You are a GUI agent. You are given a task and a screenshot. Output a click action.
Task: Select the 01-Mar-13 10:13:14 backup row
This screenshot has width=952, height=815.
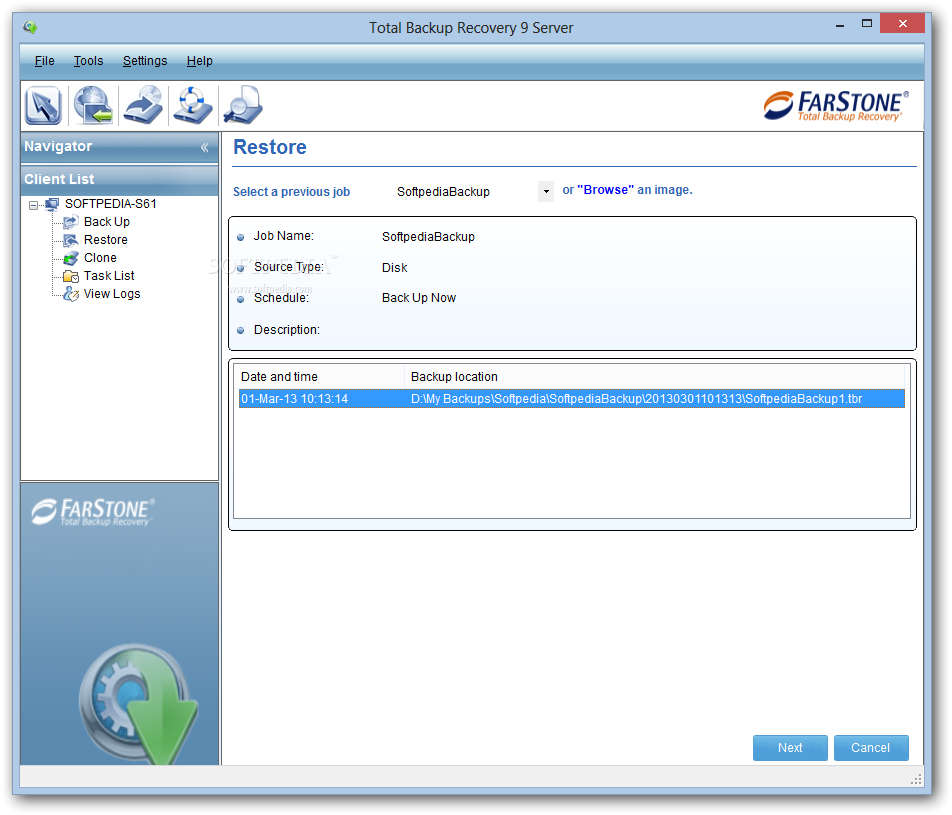coord(571,399)
